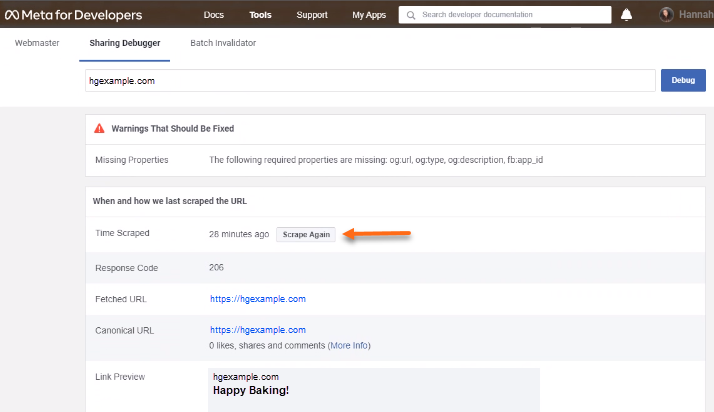Select the Sharing Debugger tab

pyautogui.click(x=125, y=44)
